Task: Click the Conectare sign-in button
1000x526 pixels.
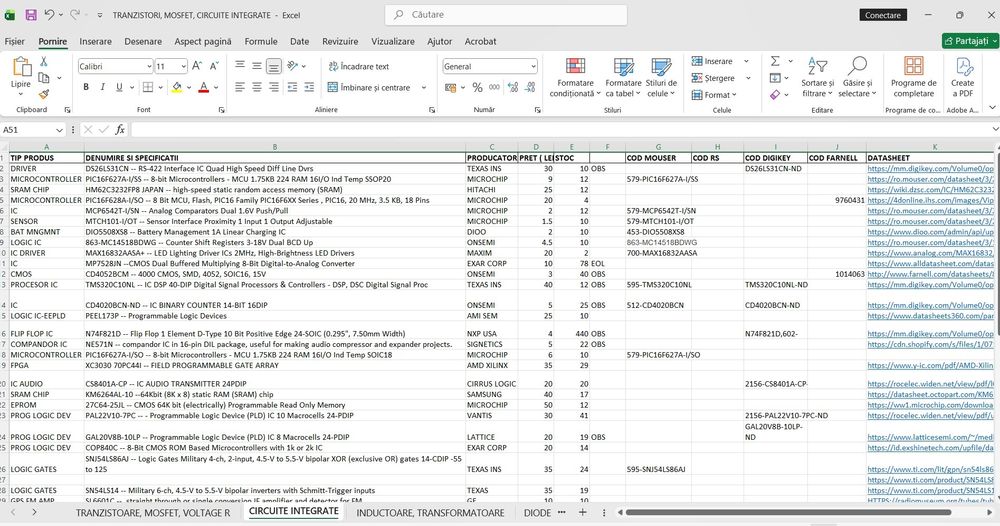Action: click(x=883, y=15)
